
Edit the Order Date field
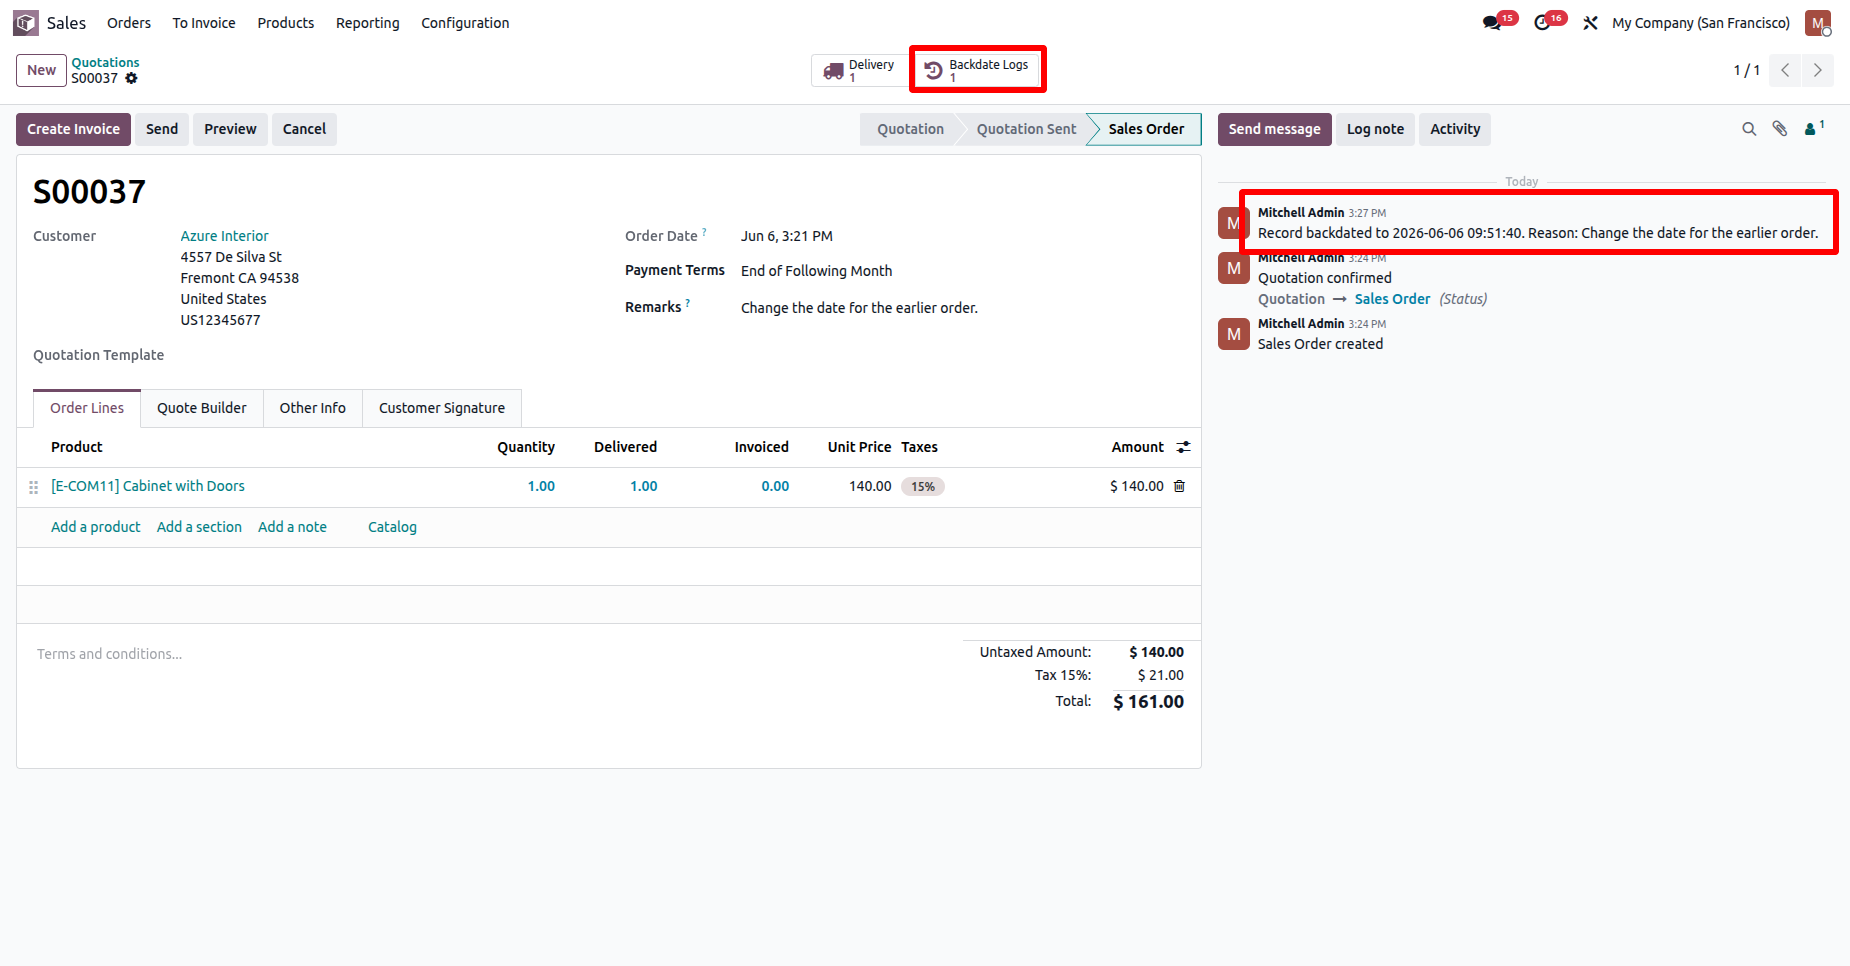point(787,236)
